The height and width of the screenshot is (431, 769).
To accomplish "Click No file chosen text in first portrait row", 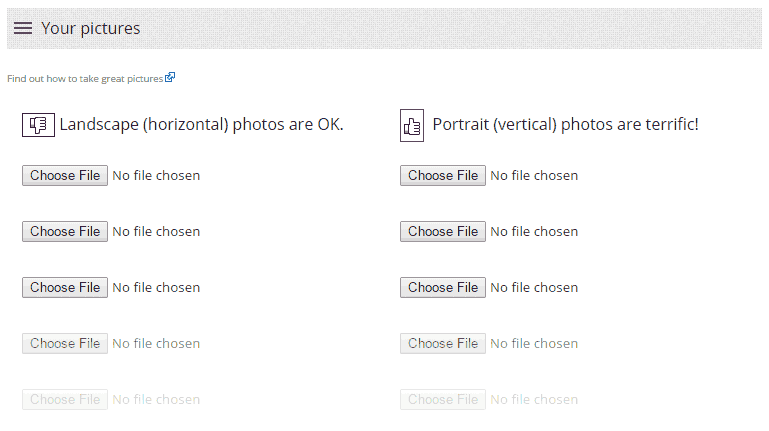I will pos(534,176).
